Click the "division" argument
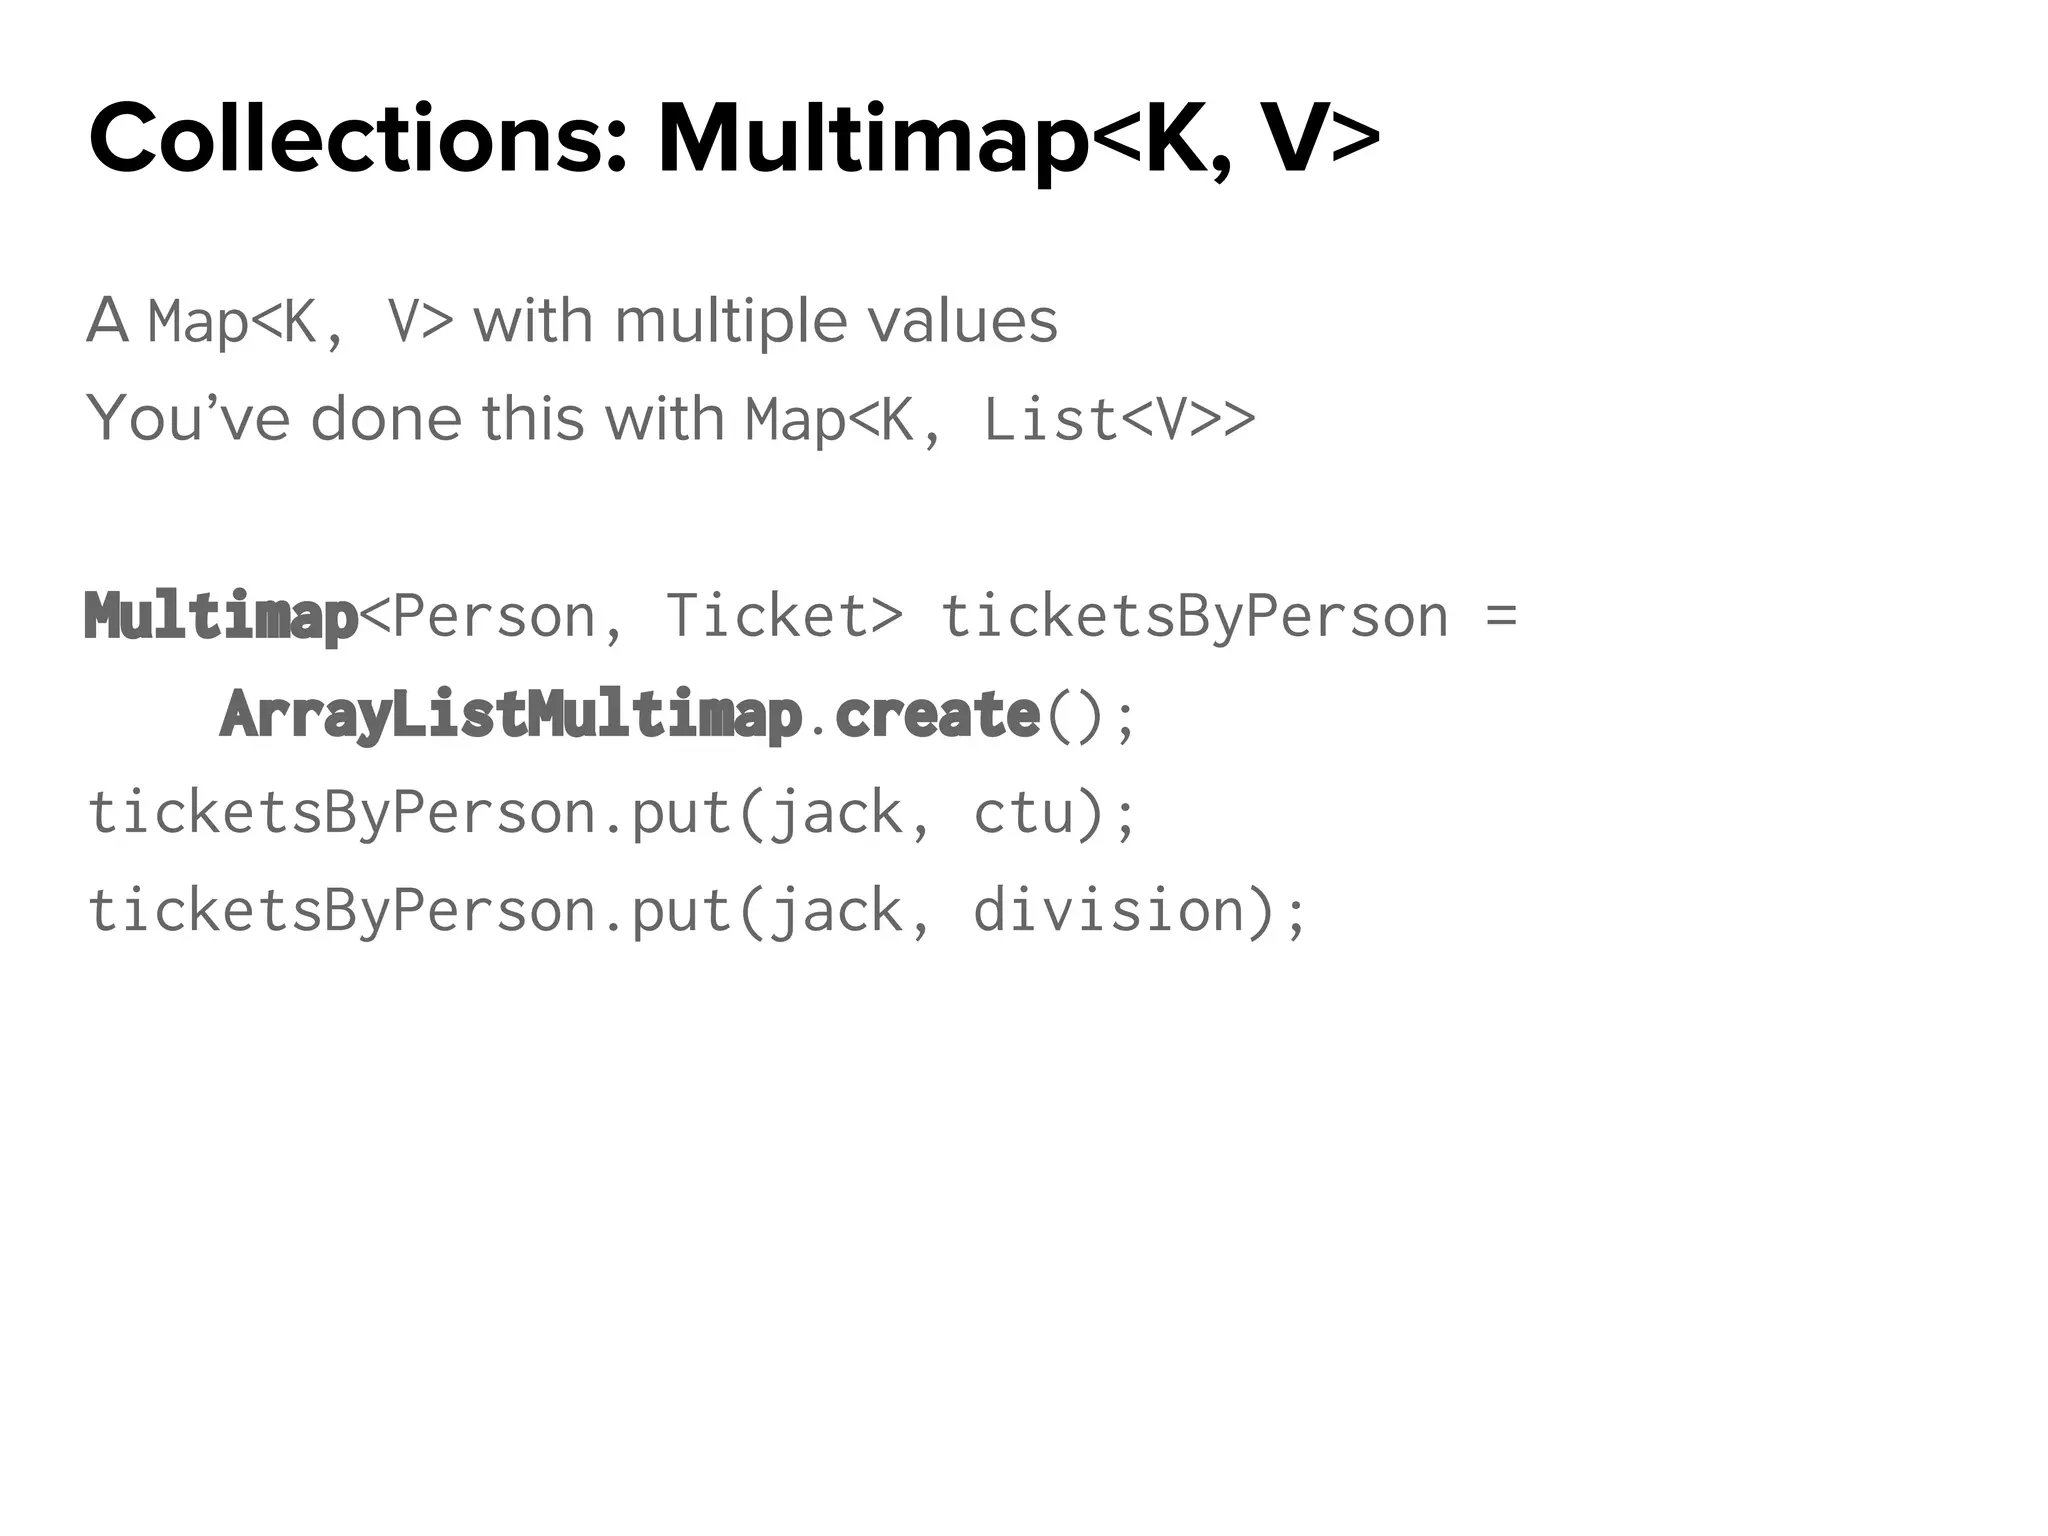This screenshot has width=2048, height=1536. coord(1108,910)
